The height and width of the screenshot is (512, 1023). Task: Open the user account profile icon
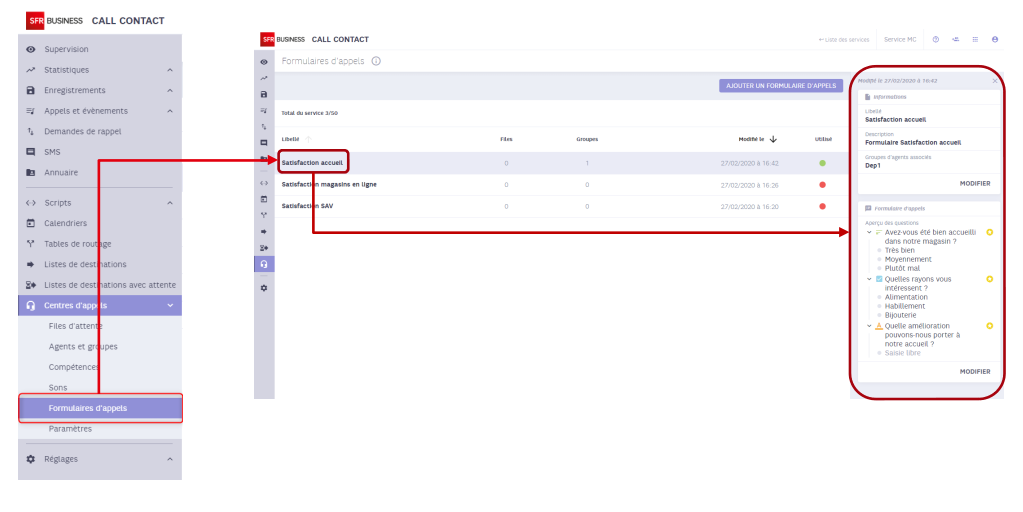click(x=995, y=39)
